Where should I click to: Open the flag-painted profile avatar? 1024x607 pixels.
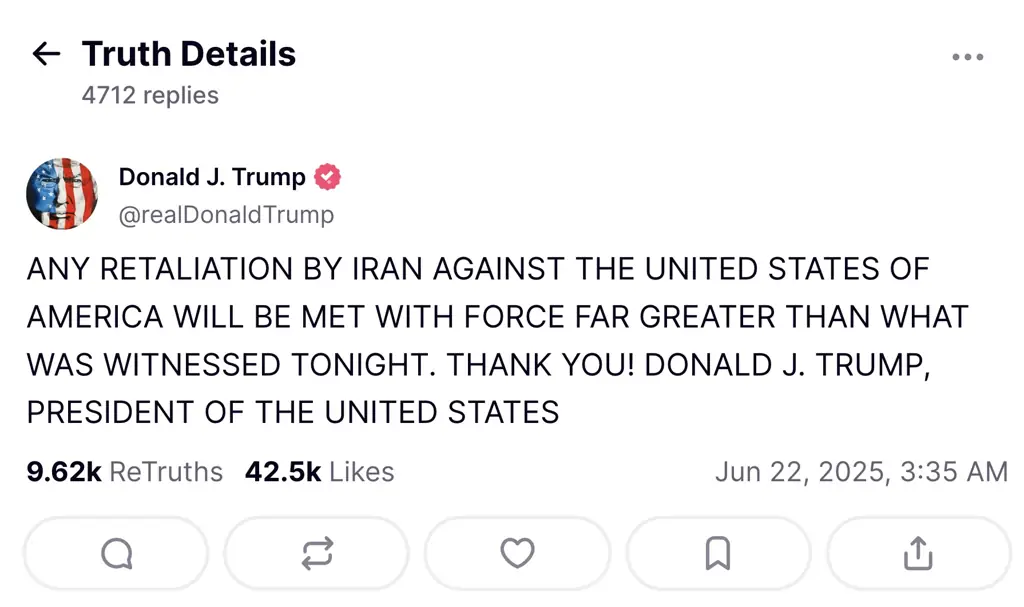click(62, 194)
